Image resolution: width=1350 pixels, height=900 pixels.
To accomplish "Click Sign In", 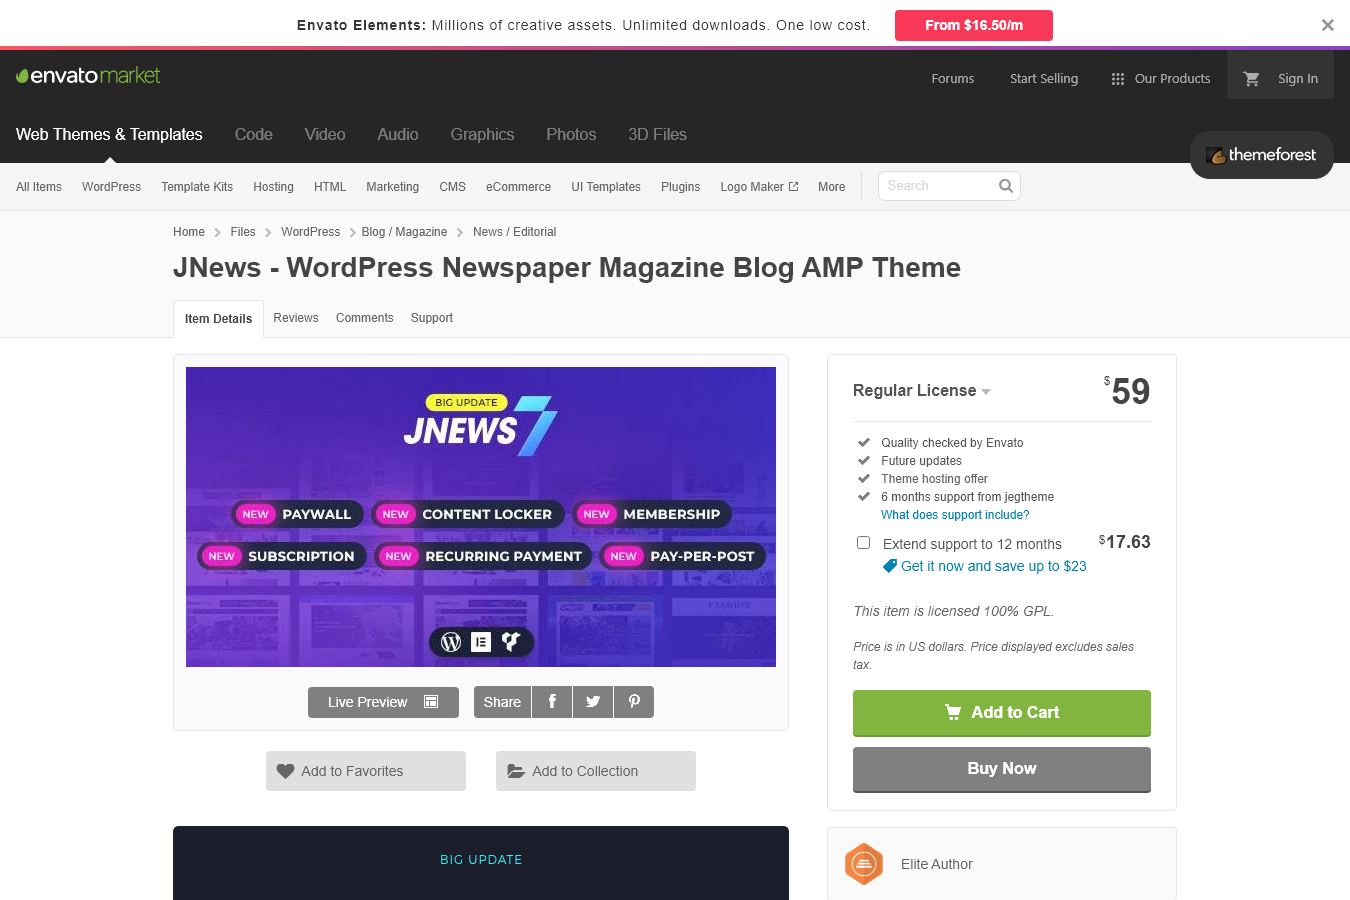I will [1298, 79].
